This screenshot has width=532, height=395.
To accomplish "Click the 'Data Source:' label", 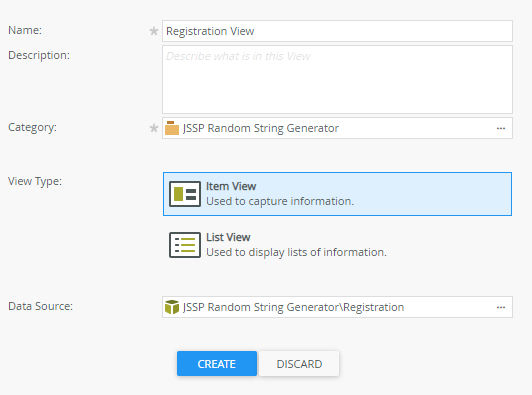I will [x=40, y=306].
